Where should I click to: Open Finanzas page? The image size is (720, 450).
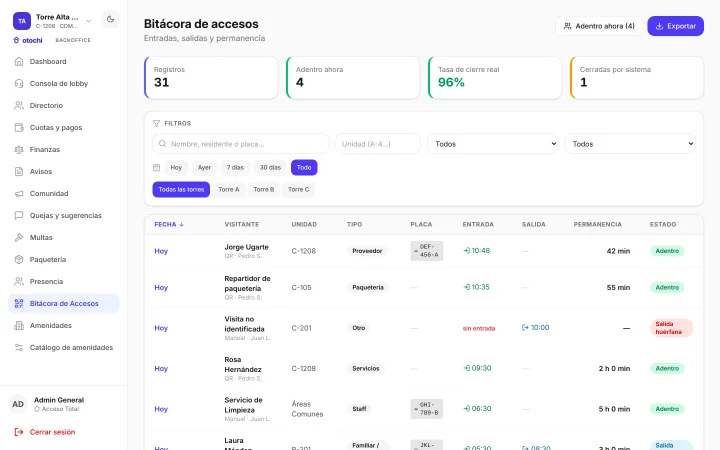(63, 150)
